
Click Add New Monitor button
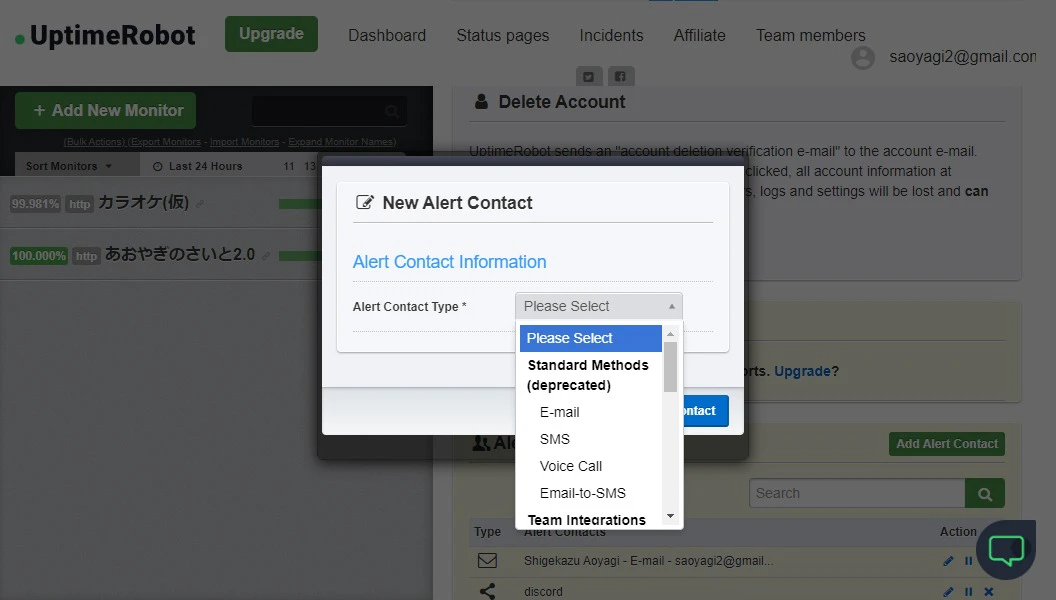coord(106,110)
